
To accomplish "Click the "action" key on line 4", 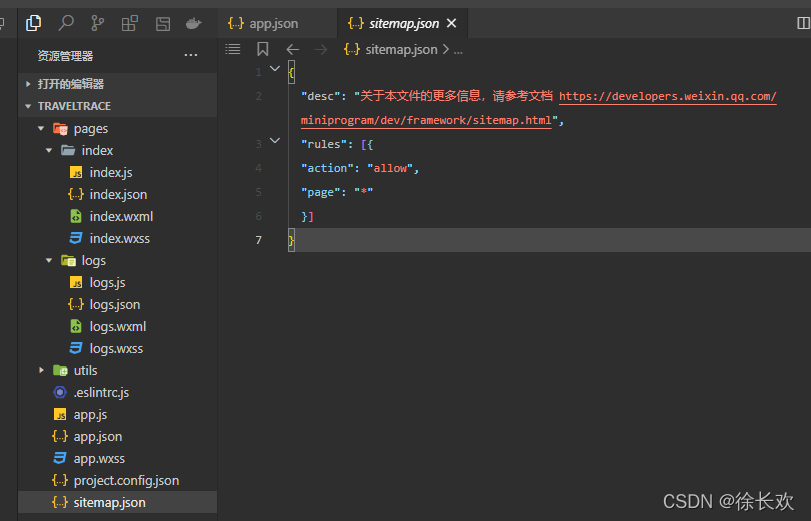I will coord(327,168).
